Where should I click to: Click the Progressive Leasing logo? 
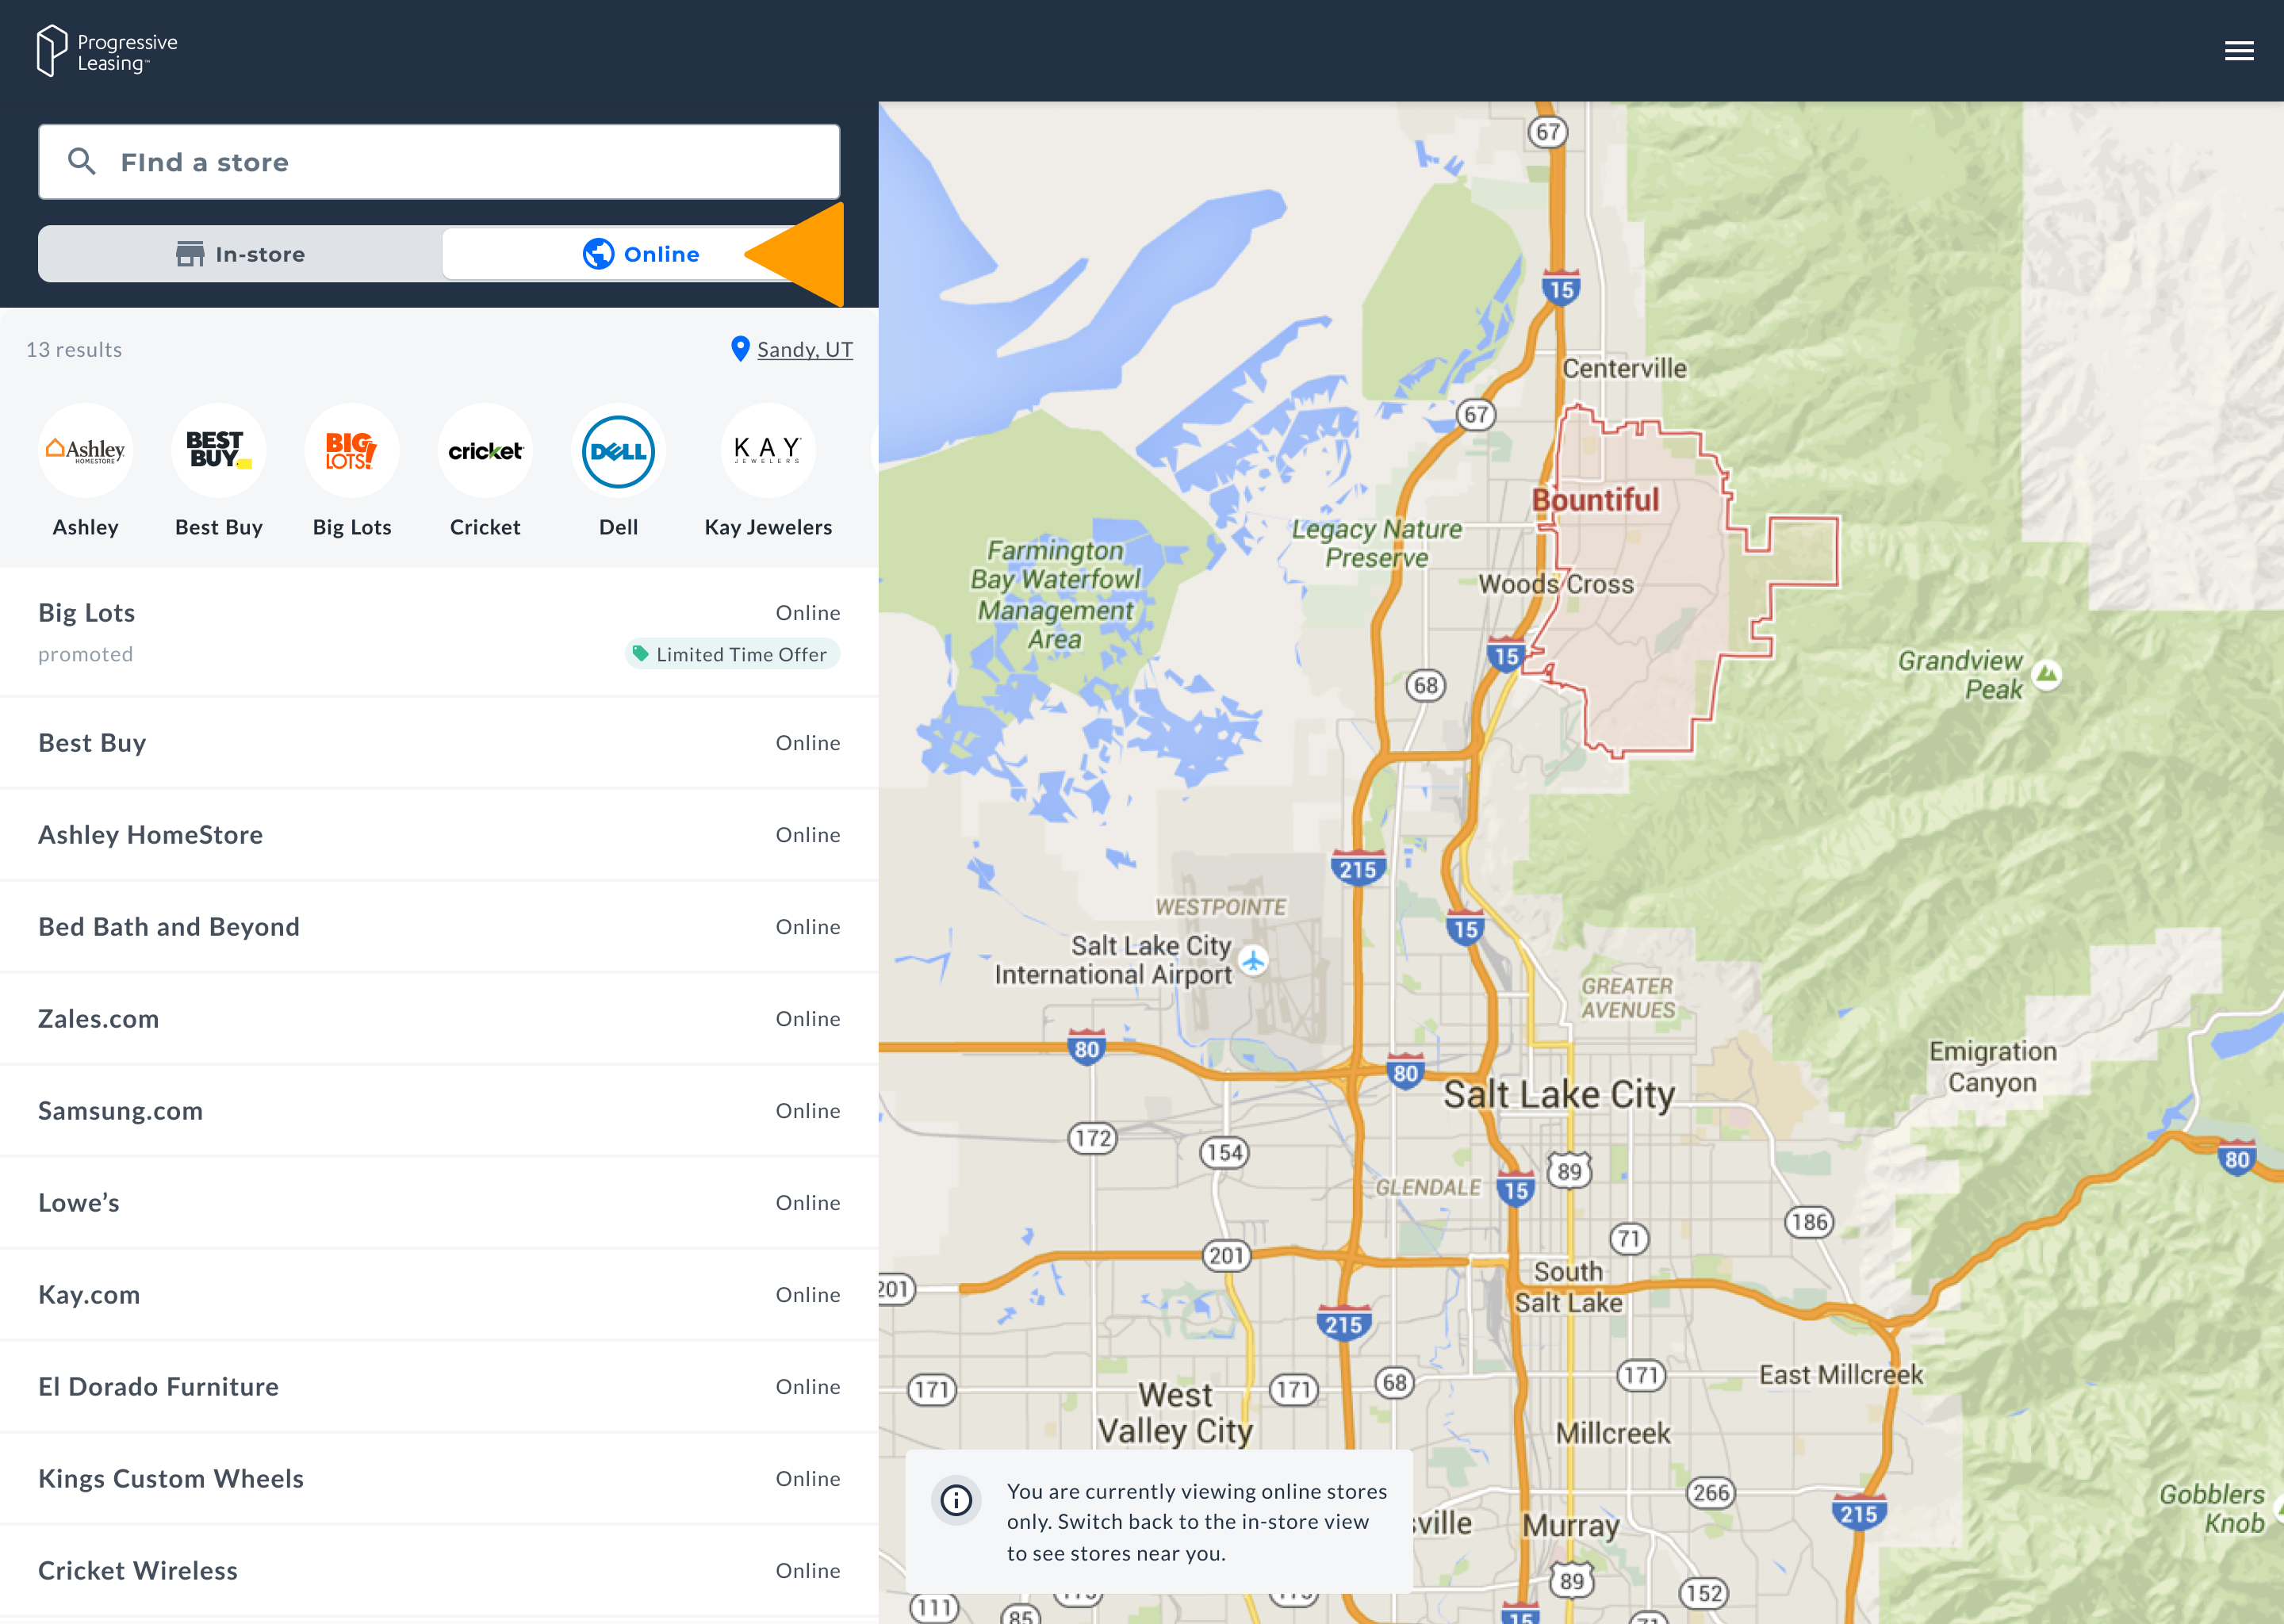point(107,52)
